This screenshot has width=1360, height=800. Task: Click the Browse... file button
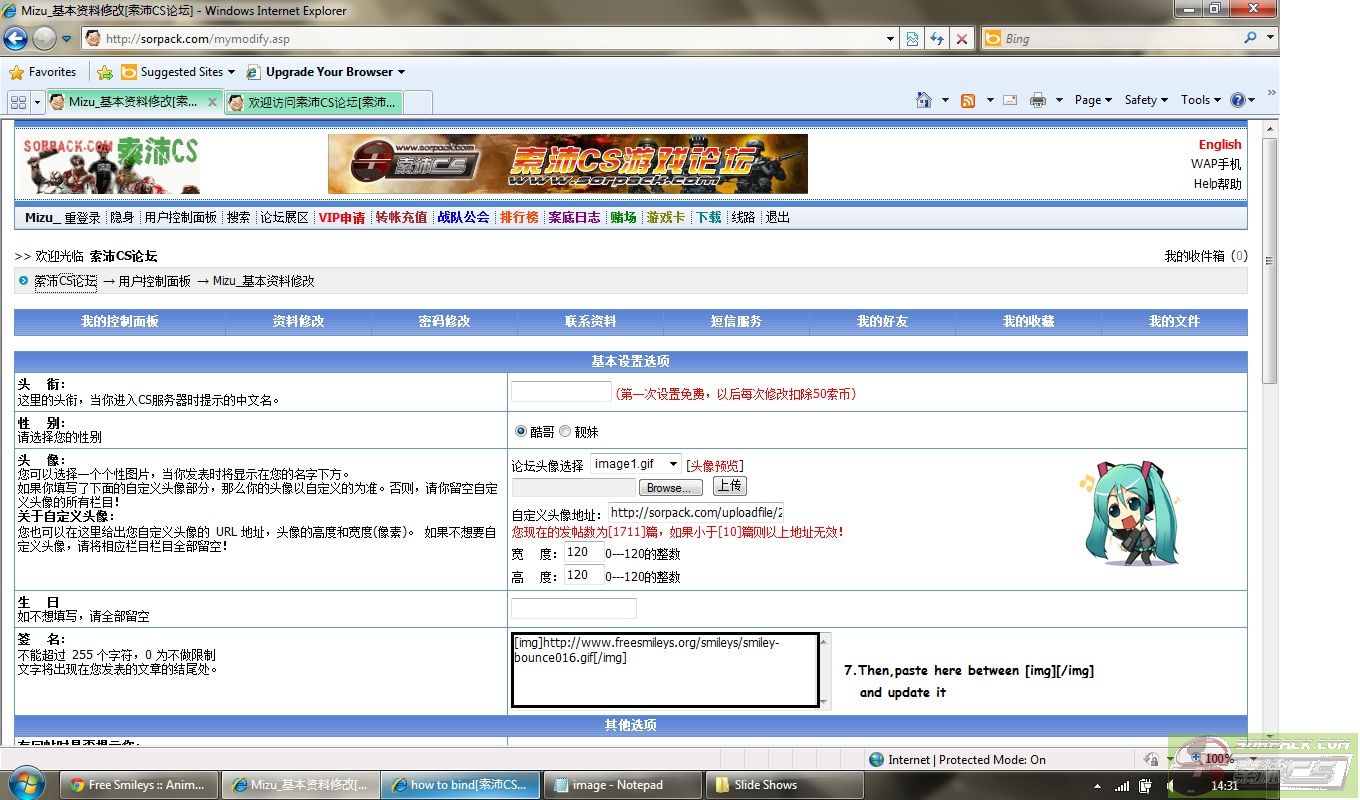669,488
